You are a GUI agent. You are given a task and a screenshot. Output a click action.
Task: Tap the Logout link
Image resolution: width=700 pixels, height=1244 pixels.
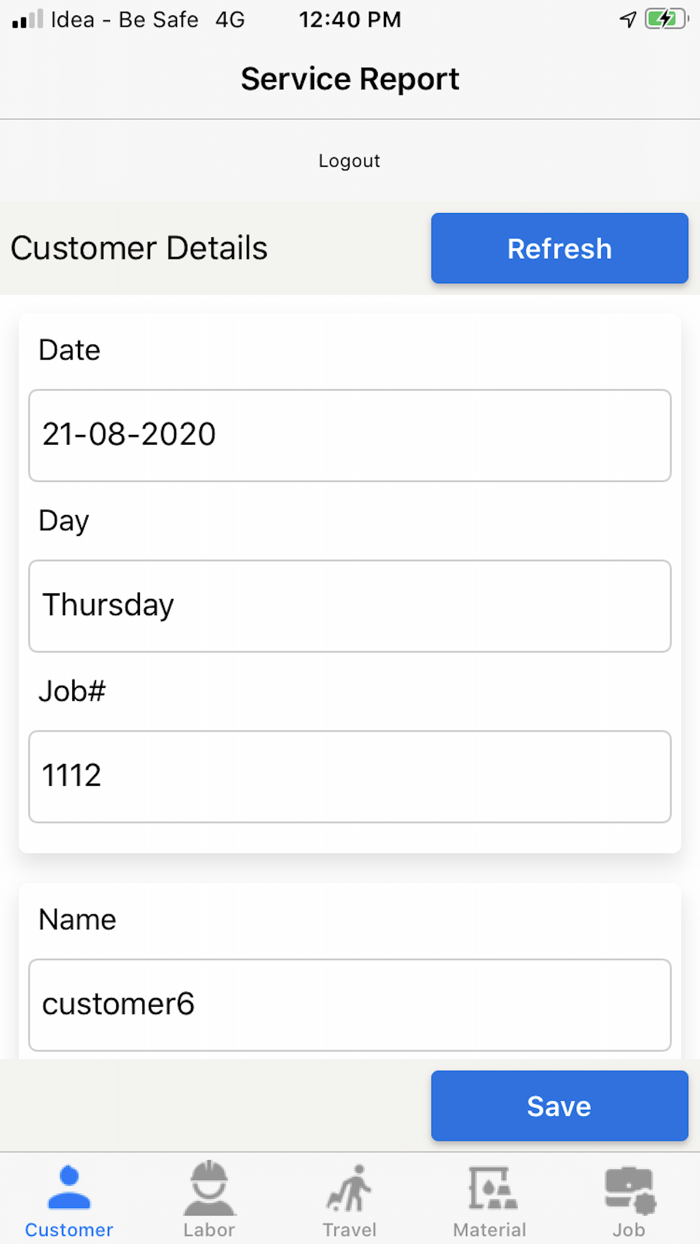click(349, 160)
